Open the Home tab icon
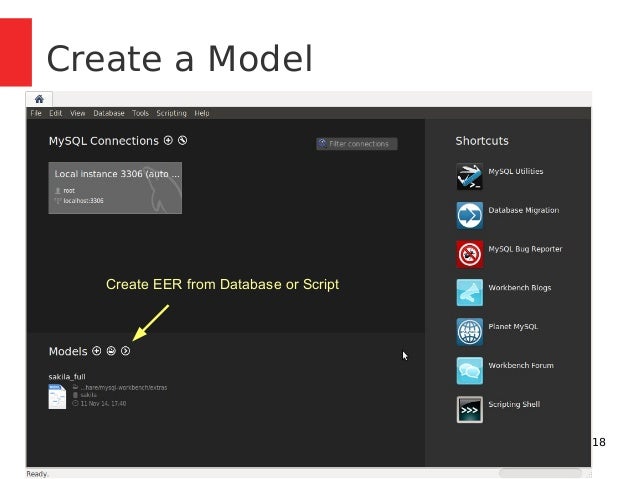 coord(39,99)
